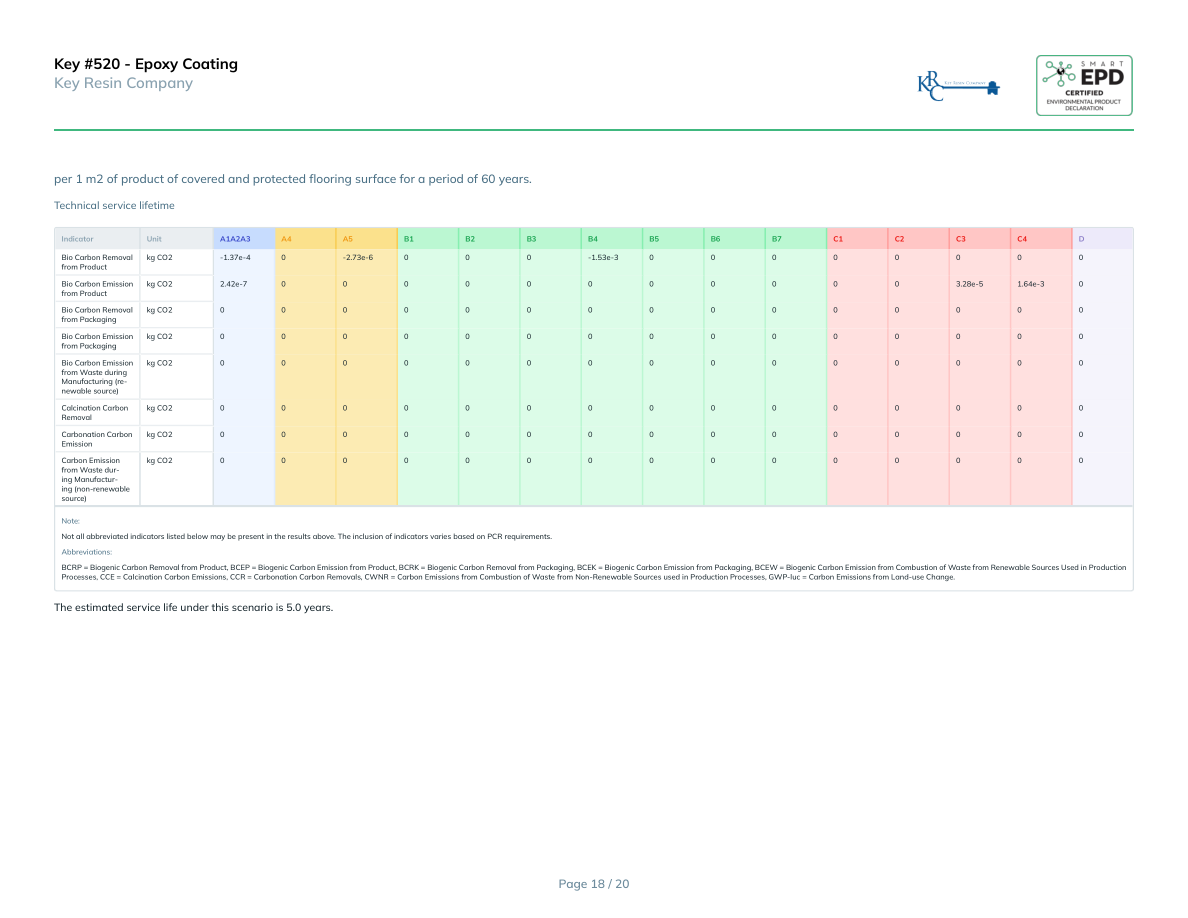Click the Technical service lifetime heading
1188x918 pixels.
point(114,206)
